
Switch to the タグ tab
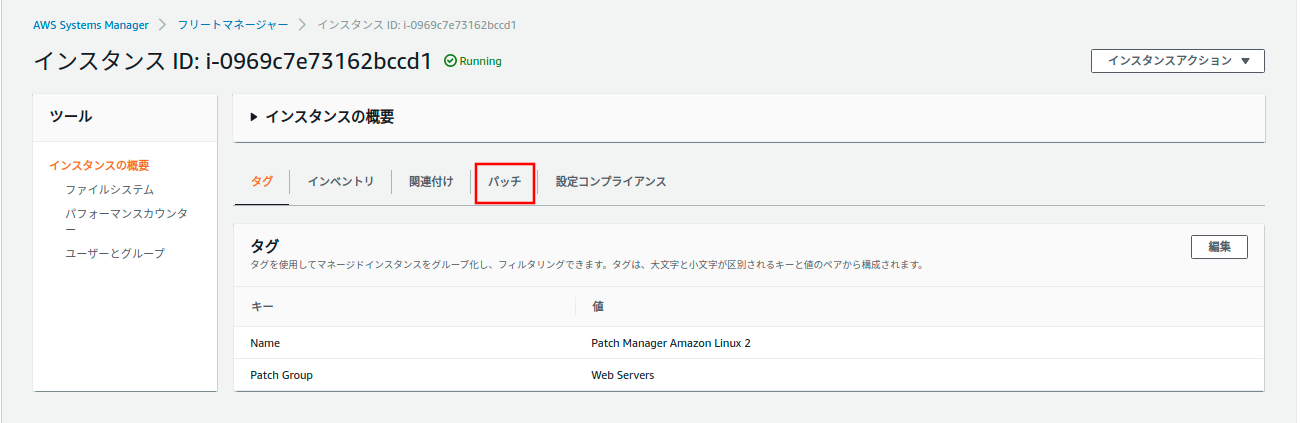pos(261,182)
